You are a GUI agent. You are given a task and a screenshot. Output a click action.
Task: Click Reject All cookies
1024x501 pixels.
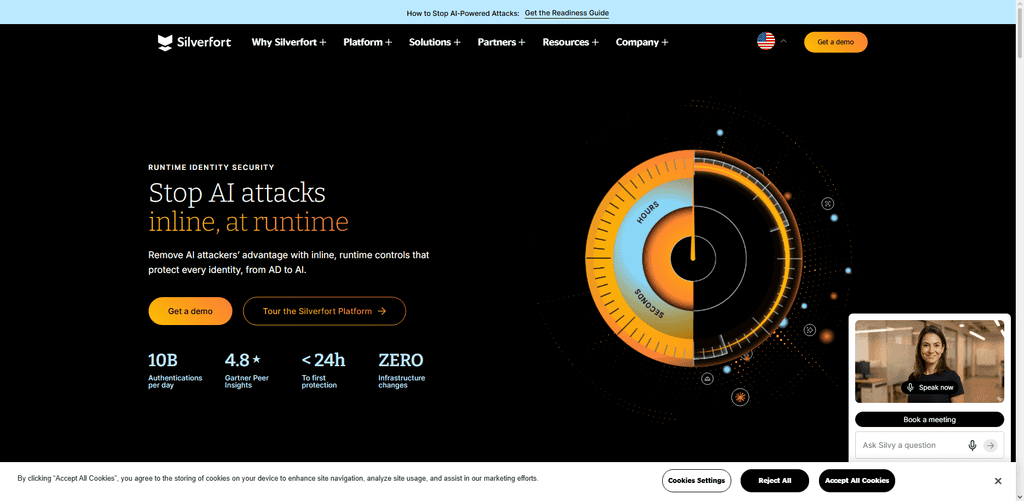[x=775, y=481]
